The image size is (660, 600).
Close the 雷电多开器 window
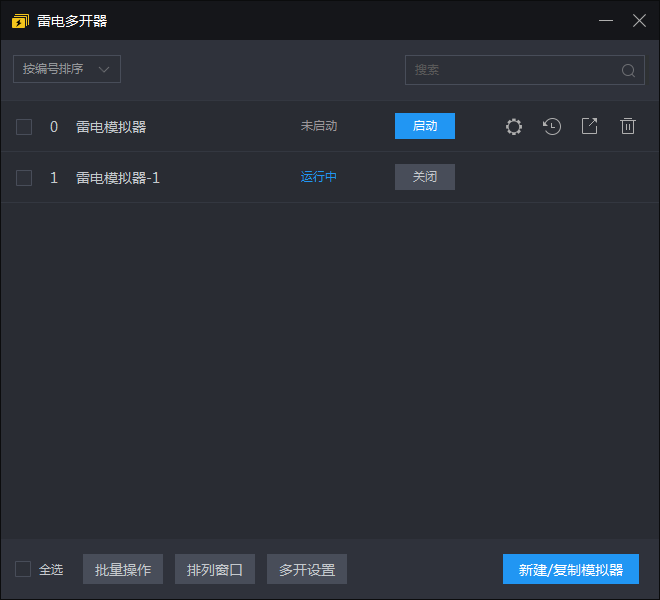pos(639,20)
